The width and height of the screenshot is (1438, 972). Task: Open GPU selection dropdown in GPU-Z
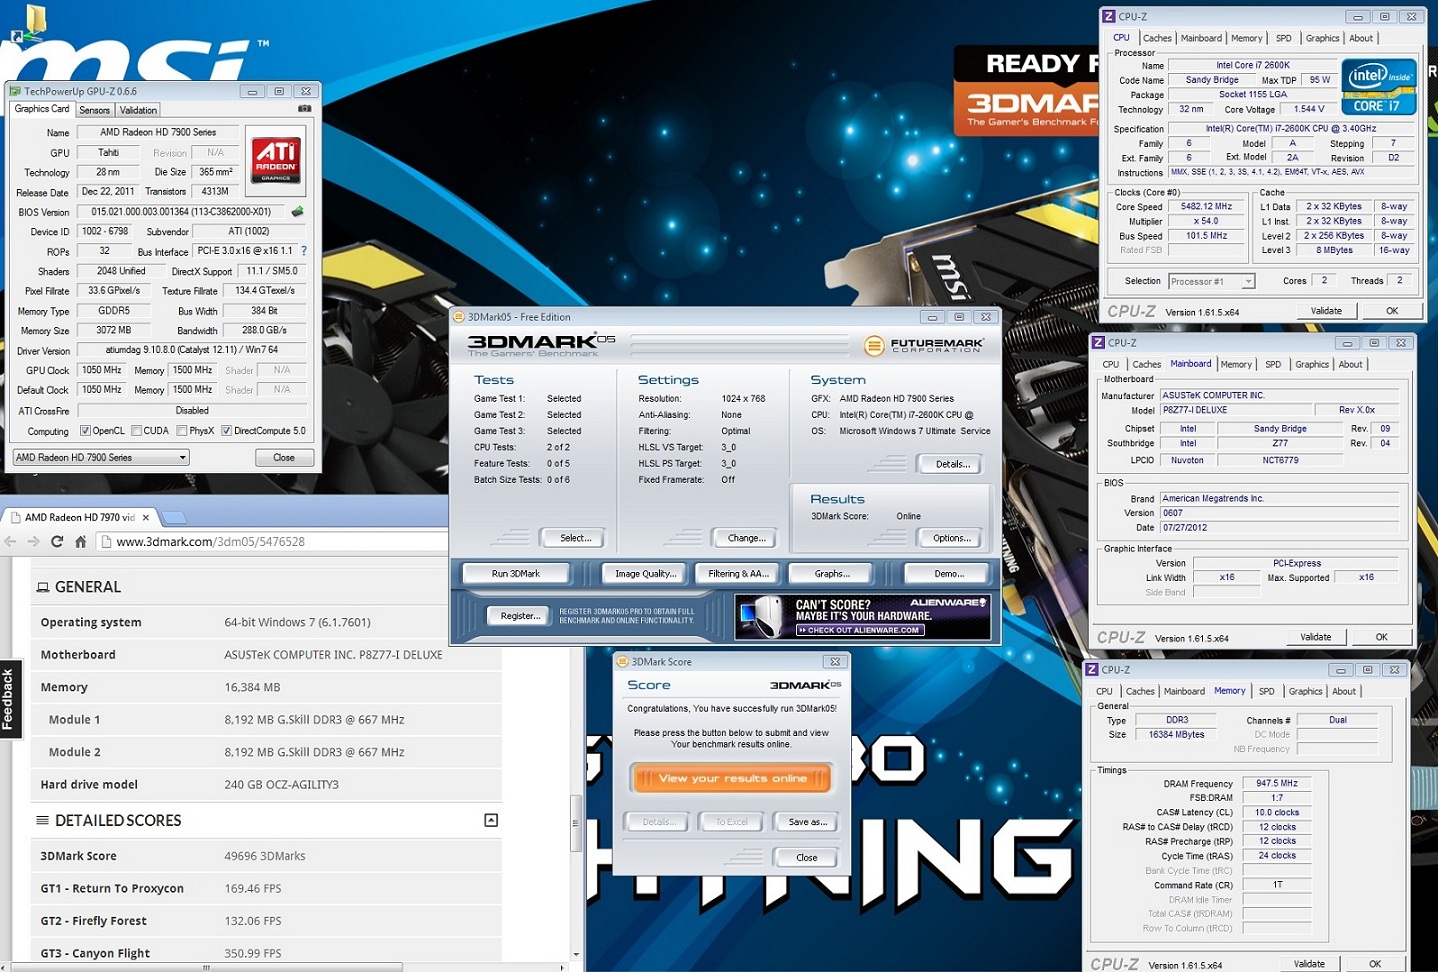(x=100, y=457)
